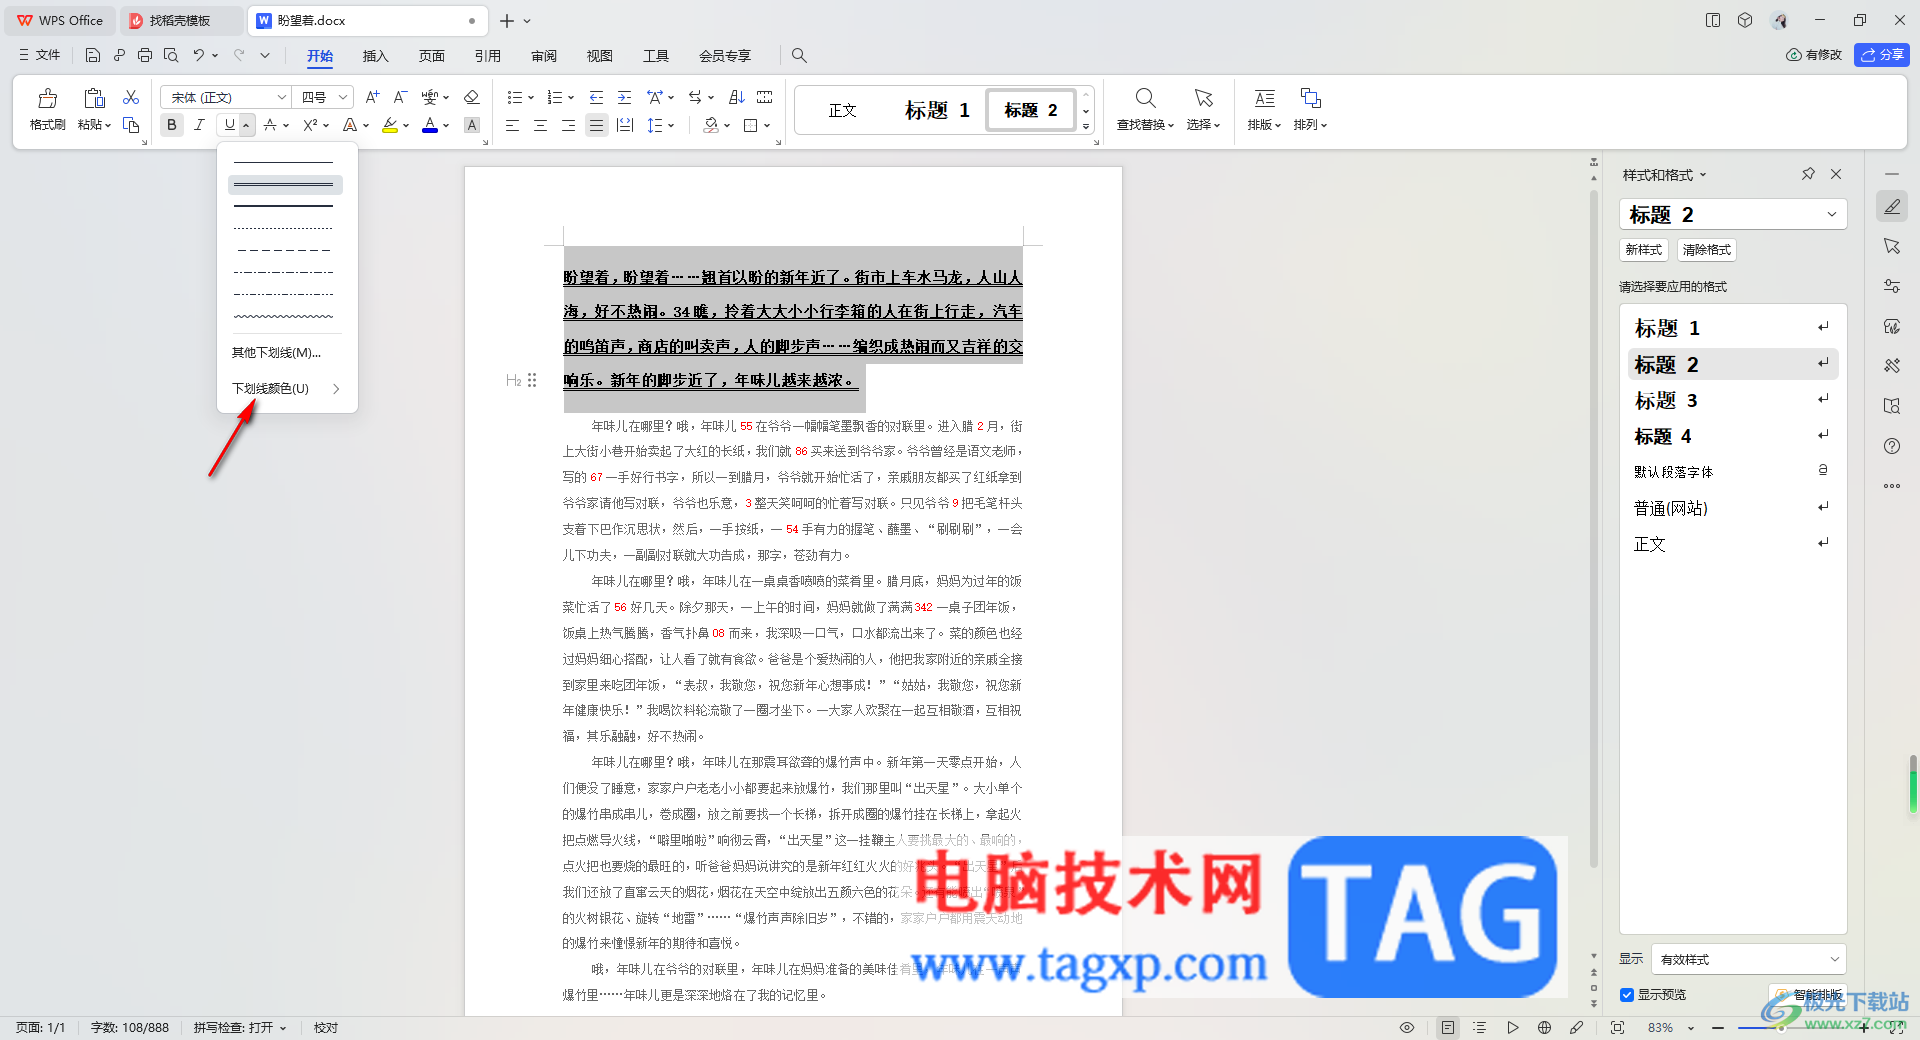Click the 清除格式 button
1920x1040 pixels.
tap(1707, 250)
